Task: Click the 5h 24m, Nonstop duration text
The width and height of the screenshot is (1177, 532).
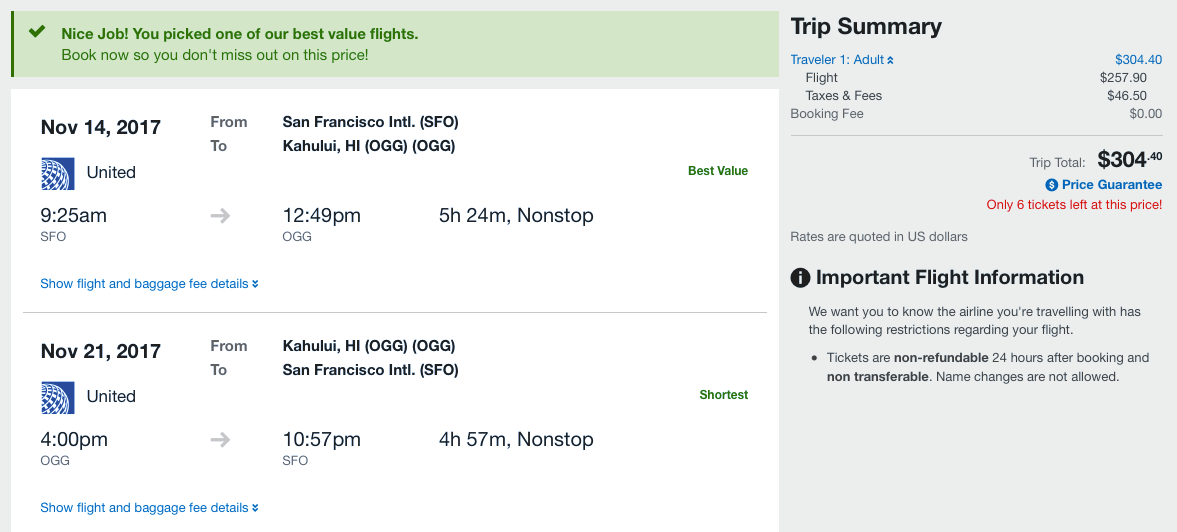Action: click(516, 216)
